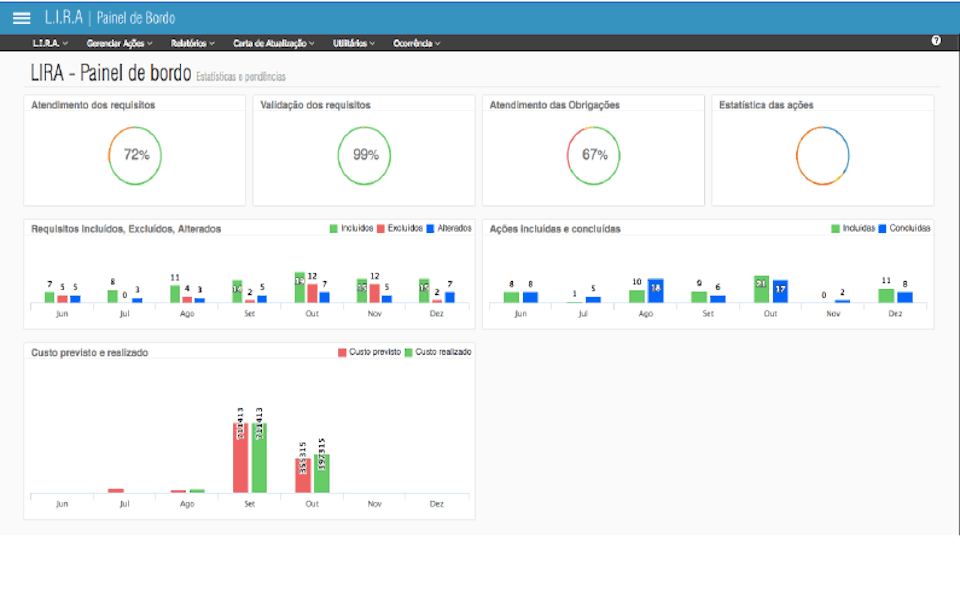
Task: Click the Requisitos Incluídos, Excluídos, Alterados heading
Action: 126,229
